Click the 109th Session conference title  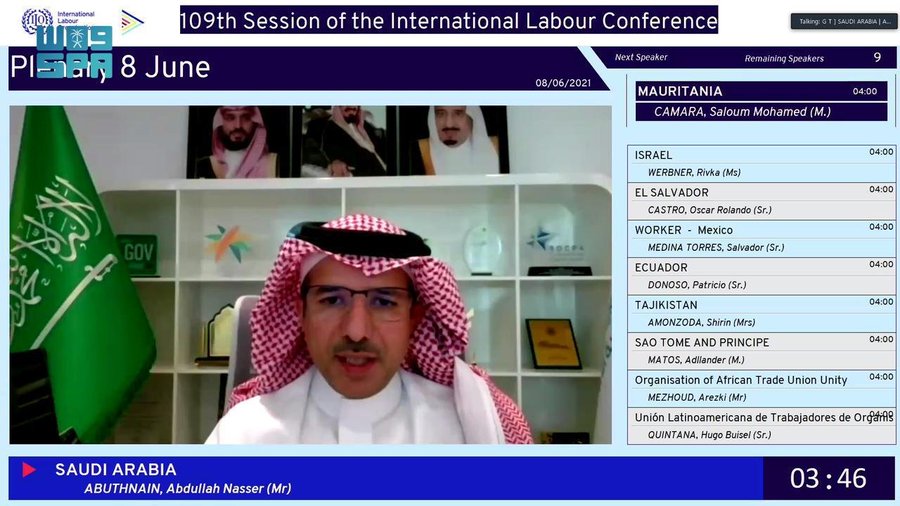click(449, 20)
